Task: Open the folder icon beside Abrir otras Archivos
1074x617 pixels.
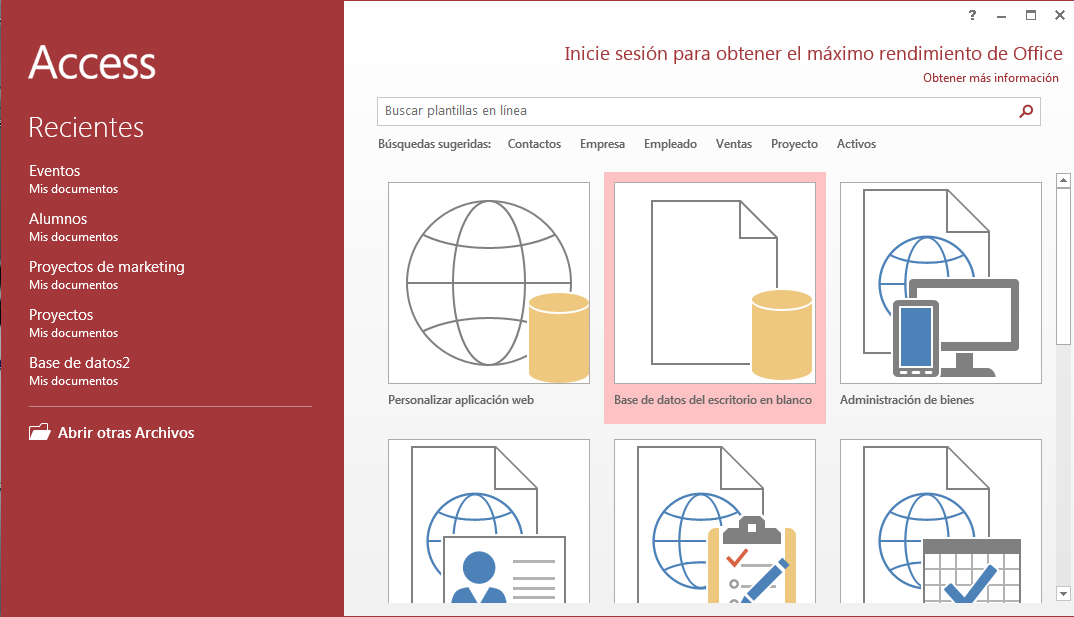Action: click(39, 433)
